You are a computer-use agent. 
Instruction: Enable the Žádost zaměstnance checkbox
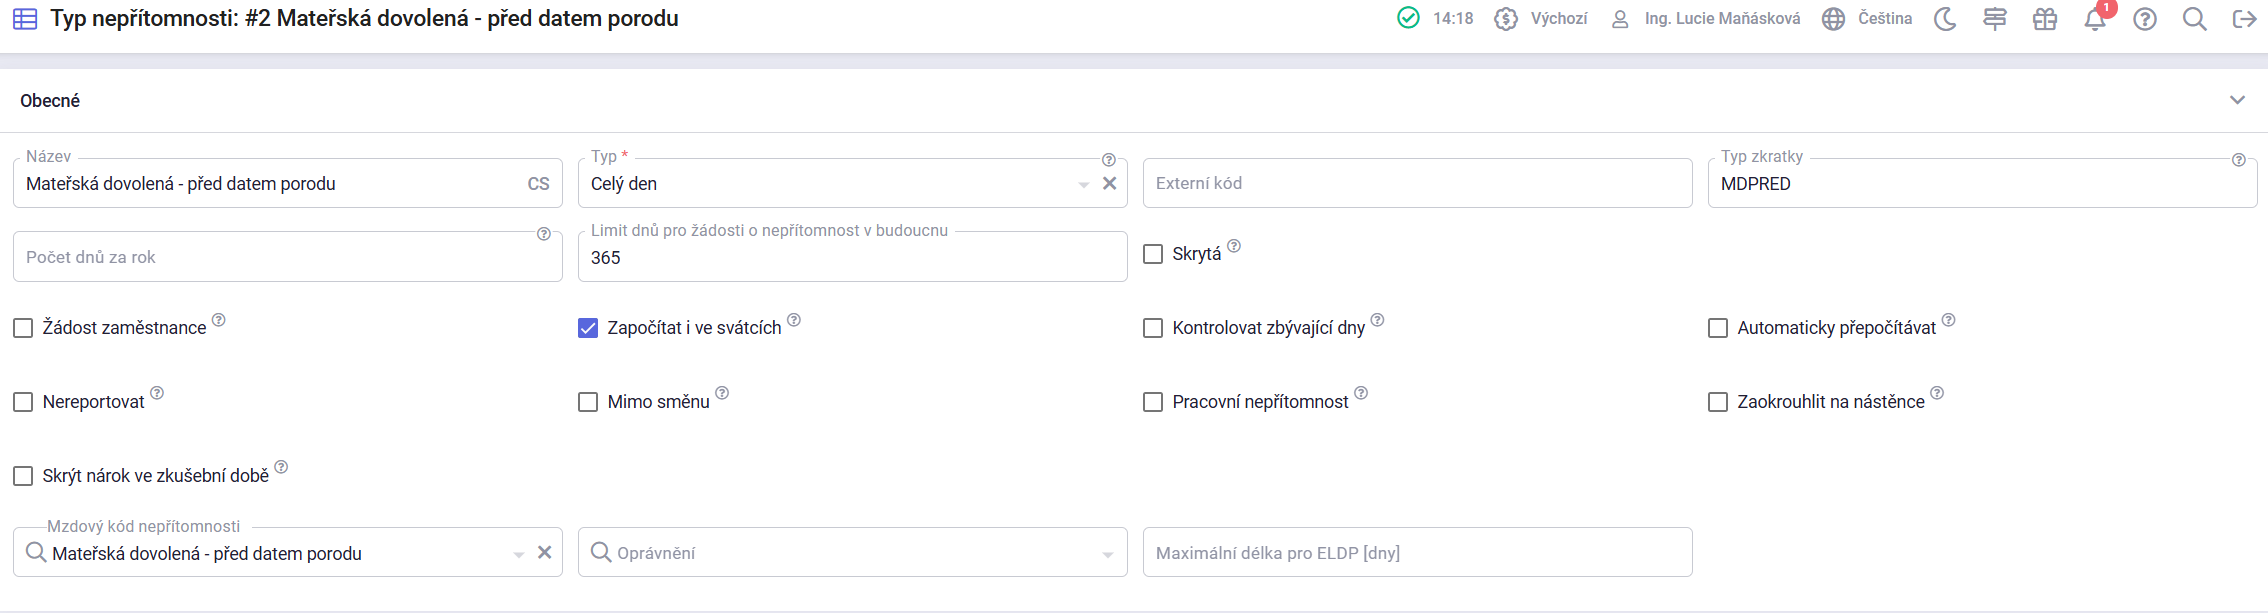(23, 328)
